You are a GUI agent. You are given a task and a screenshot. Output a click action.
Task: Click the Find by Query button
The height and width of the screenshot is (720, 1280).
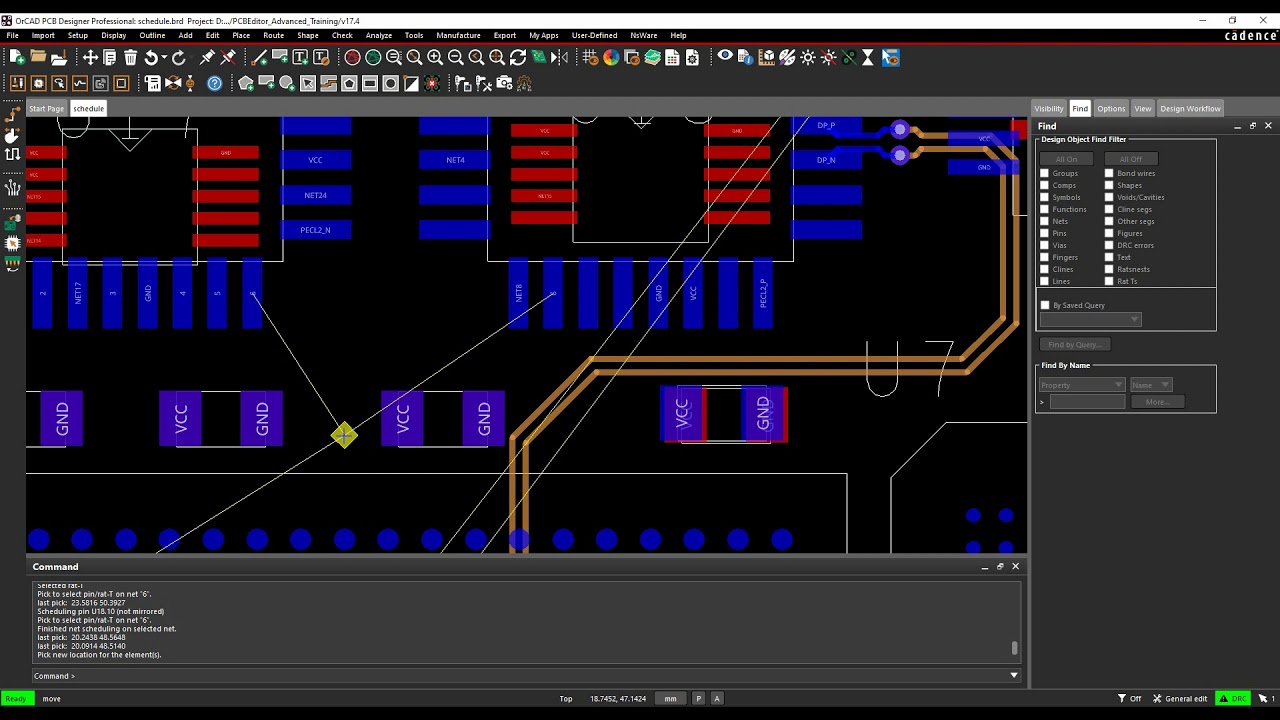click(x=1075, y=344)
